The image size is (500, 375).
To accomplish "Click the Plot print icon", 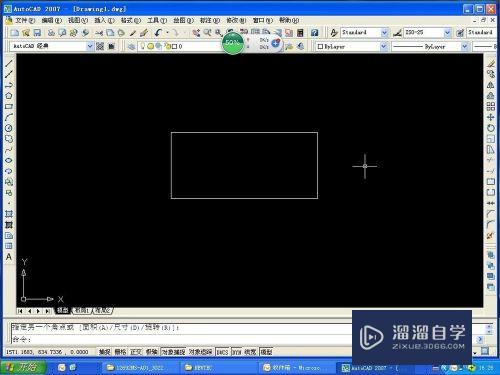I will point(51,33).
